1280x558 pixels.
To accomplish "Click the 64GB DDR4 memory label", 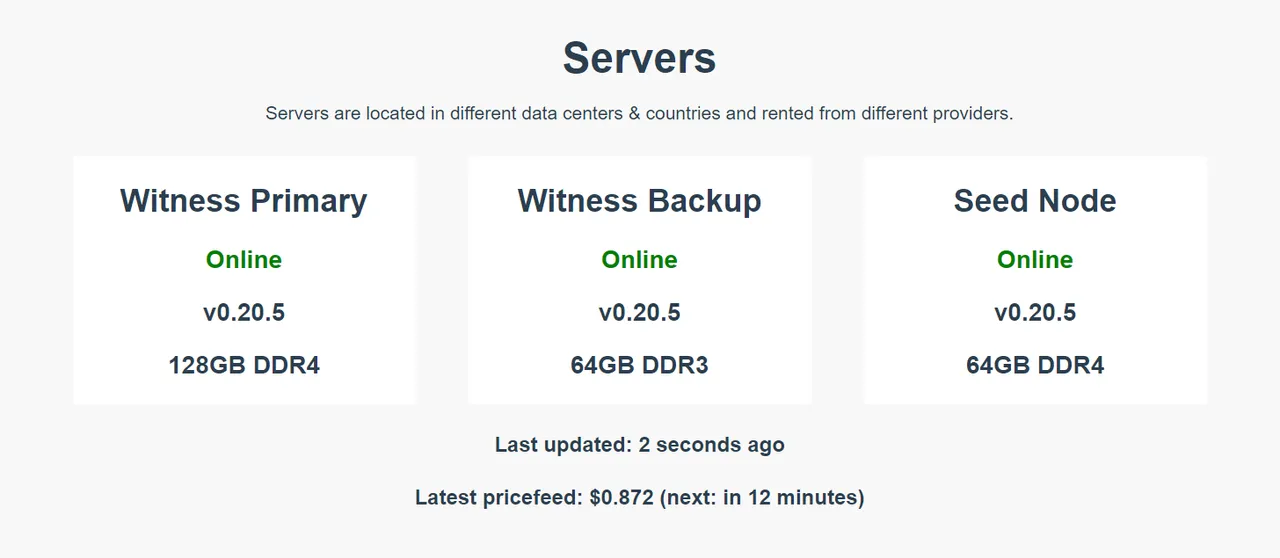I will 1035,365.
